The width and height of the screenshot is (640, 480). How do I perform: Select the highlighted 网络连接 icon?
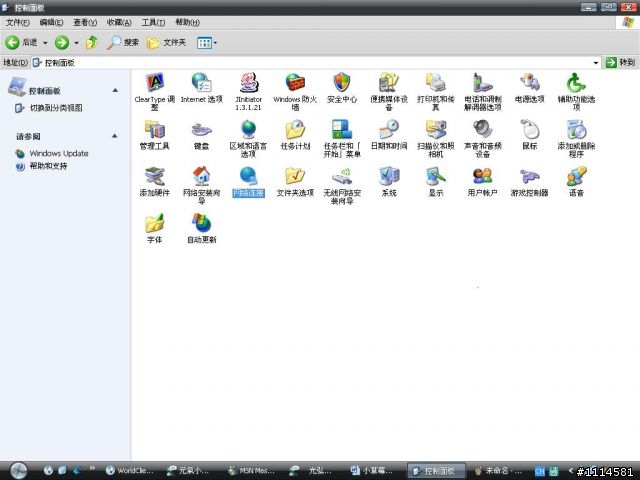(x=248, y=182)
